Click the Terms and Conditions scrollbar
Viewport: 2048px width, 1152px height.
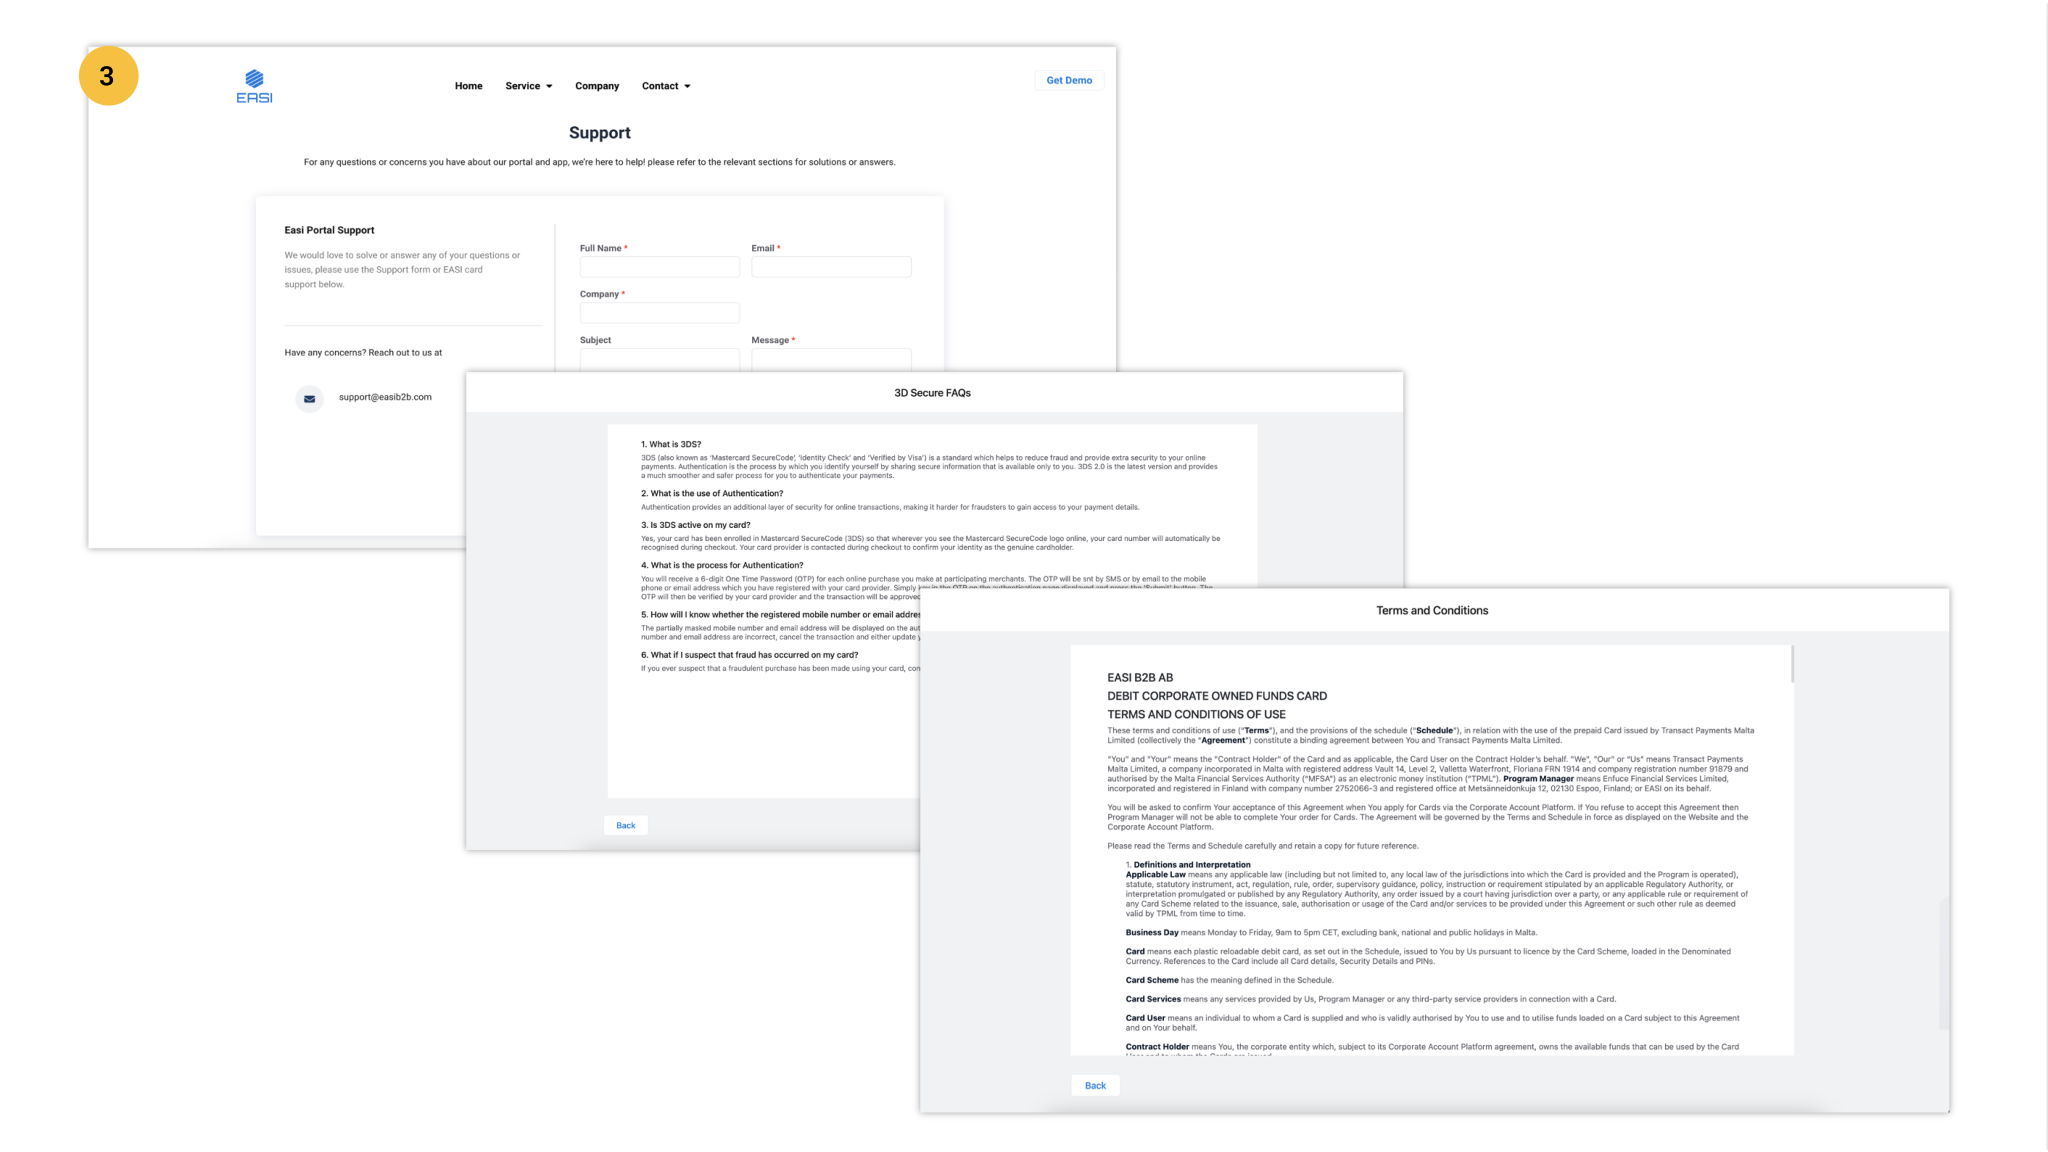[x=1792, y=664]
